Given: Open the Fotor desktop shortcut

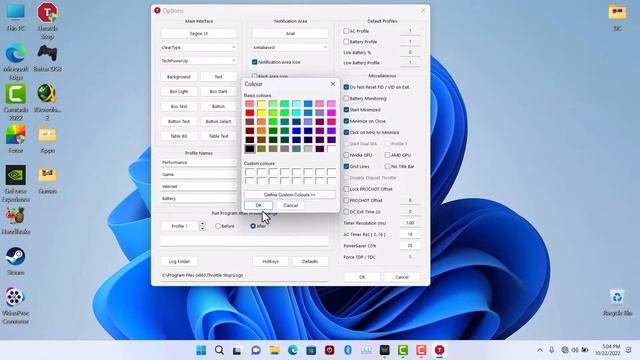Looking at the screenshot, I should [16, 140].
